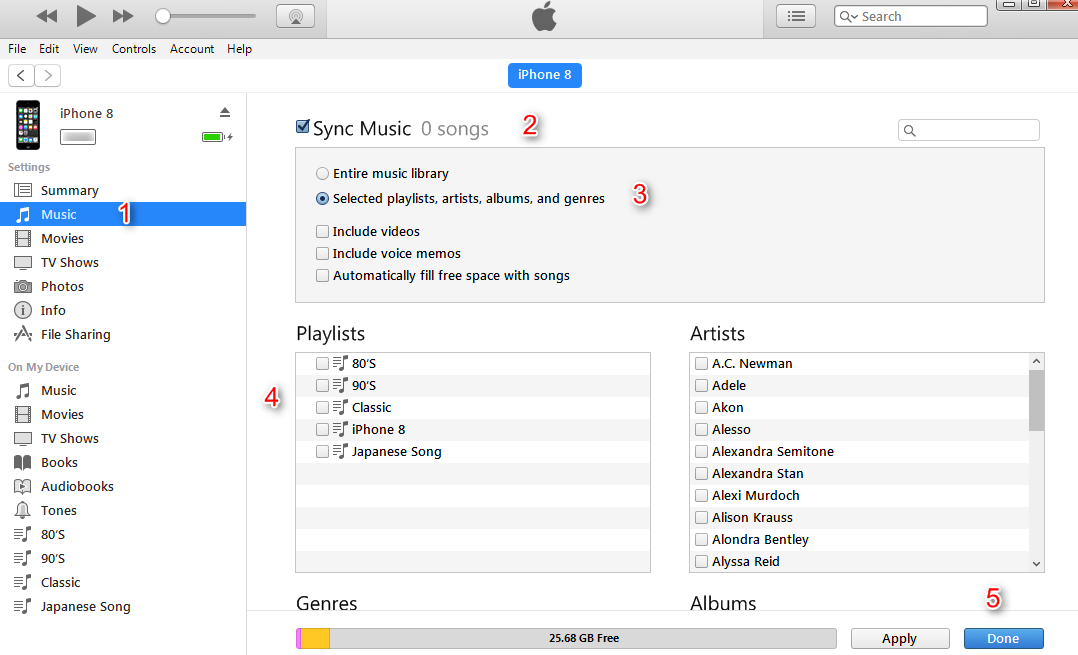This screenshot has width=1078, height=655.
Task: Open the Controls menu
Action: [x=134, y=49]
